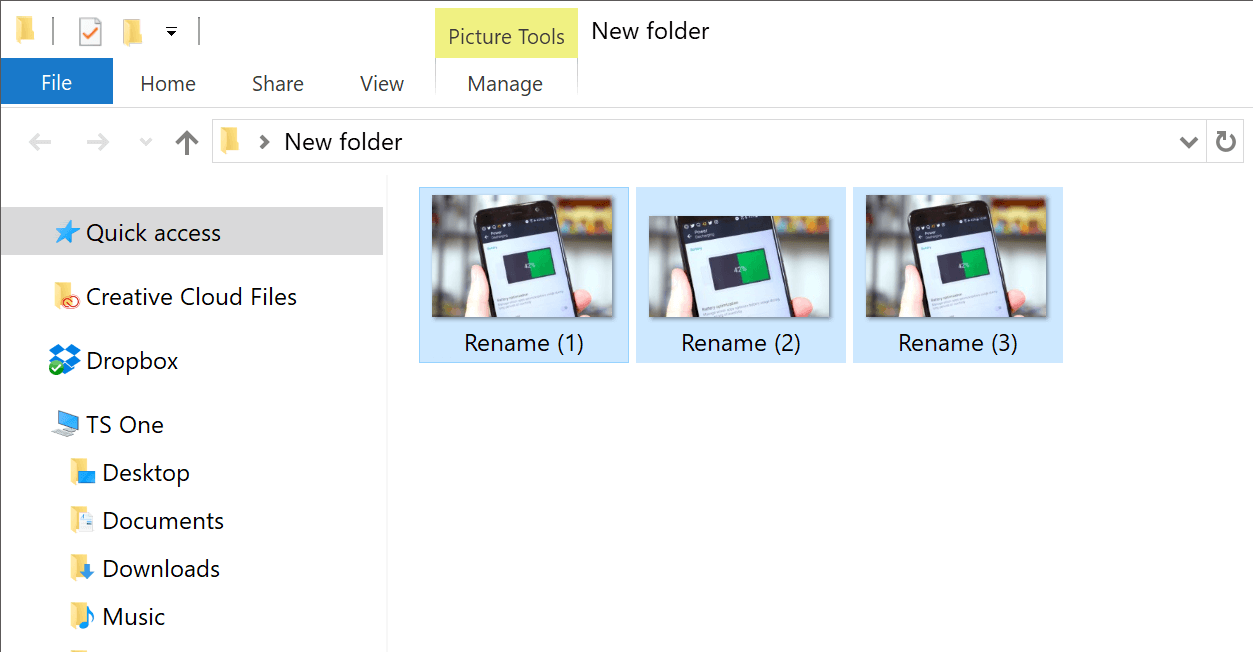Refresh the New folder view
Screen dimensions: 1253x652
[1226, 142]
